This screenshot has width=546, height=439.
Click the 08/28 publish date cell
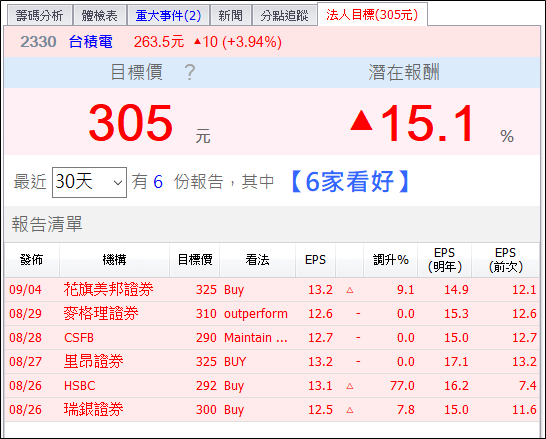(25, 338)
